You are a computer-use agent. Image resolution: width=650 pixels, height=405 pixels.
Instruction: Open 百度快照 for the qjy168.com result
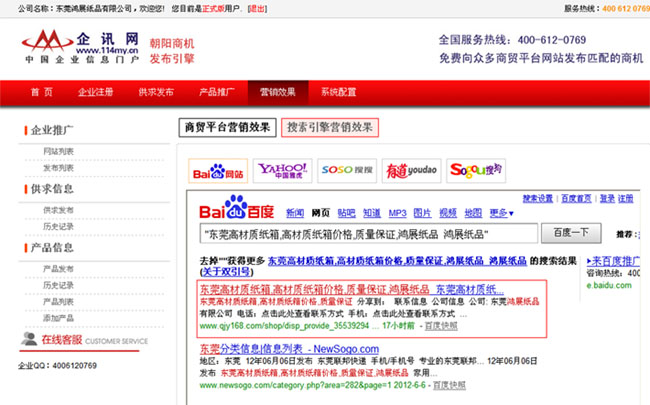point(441,326)
